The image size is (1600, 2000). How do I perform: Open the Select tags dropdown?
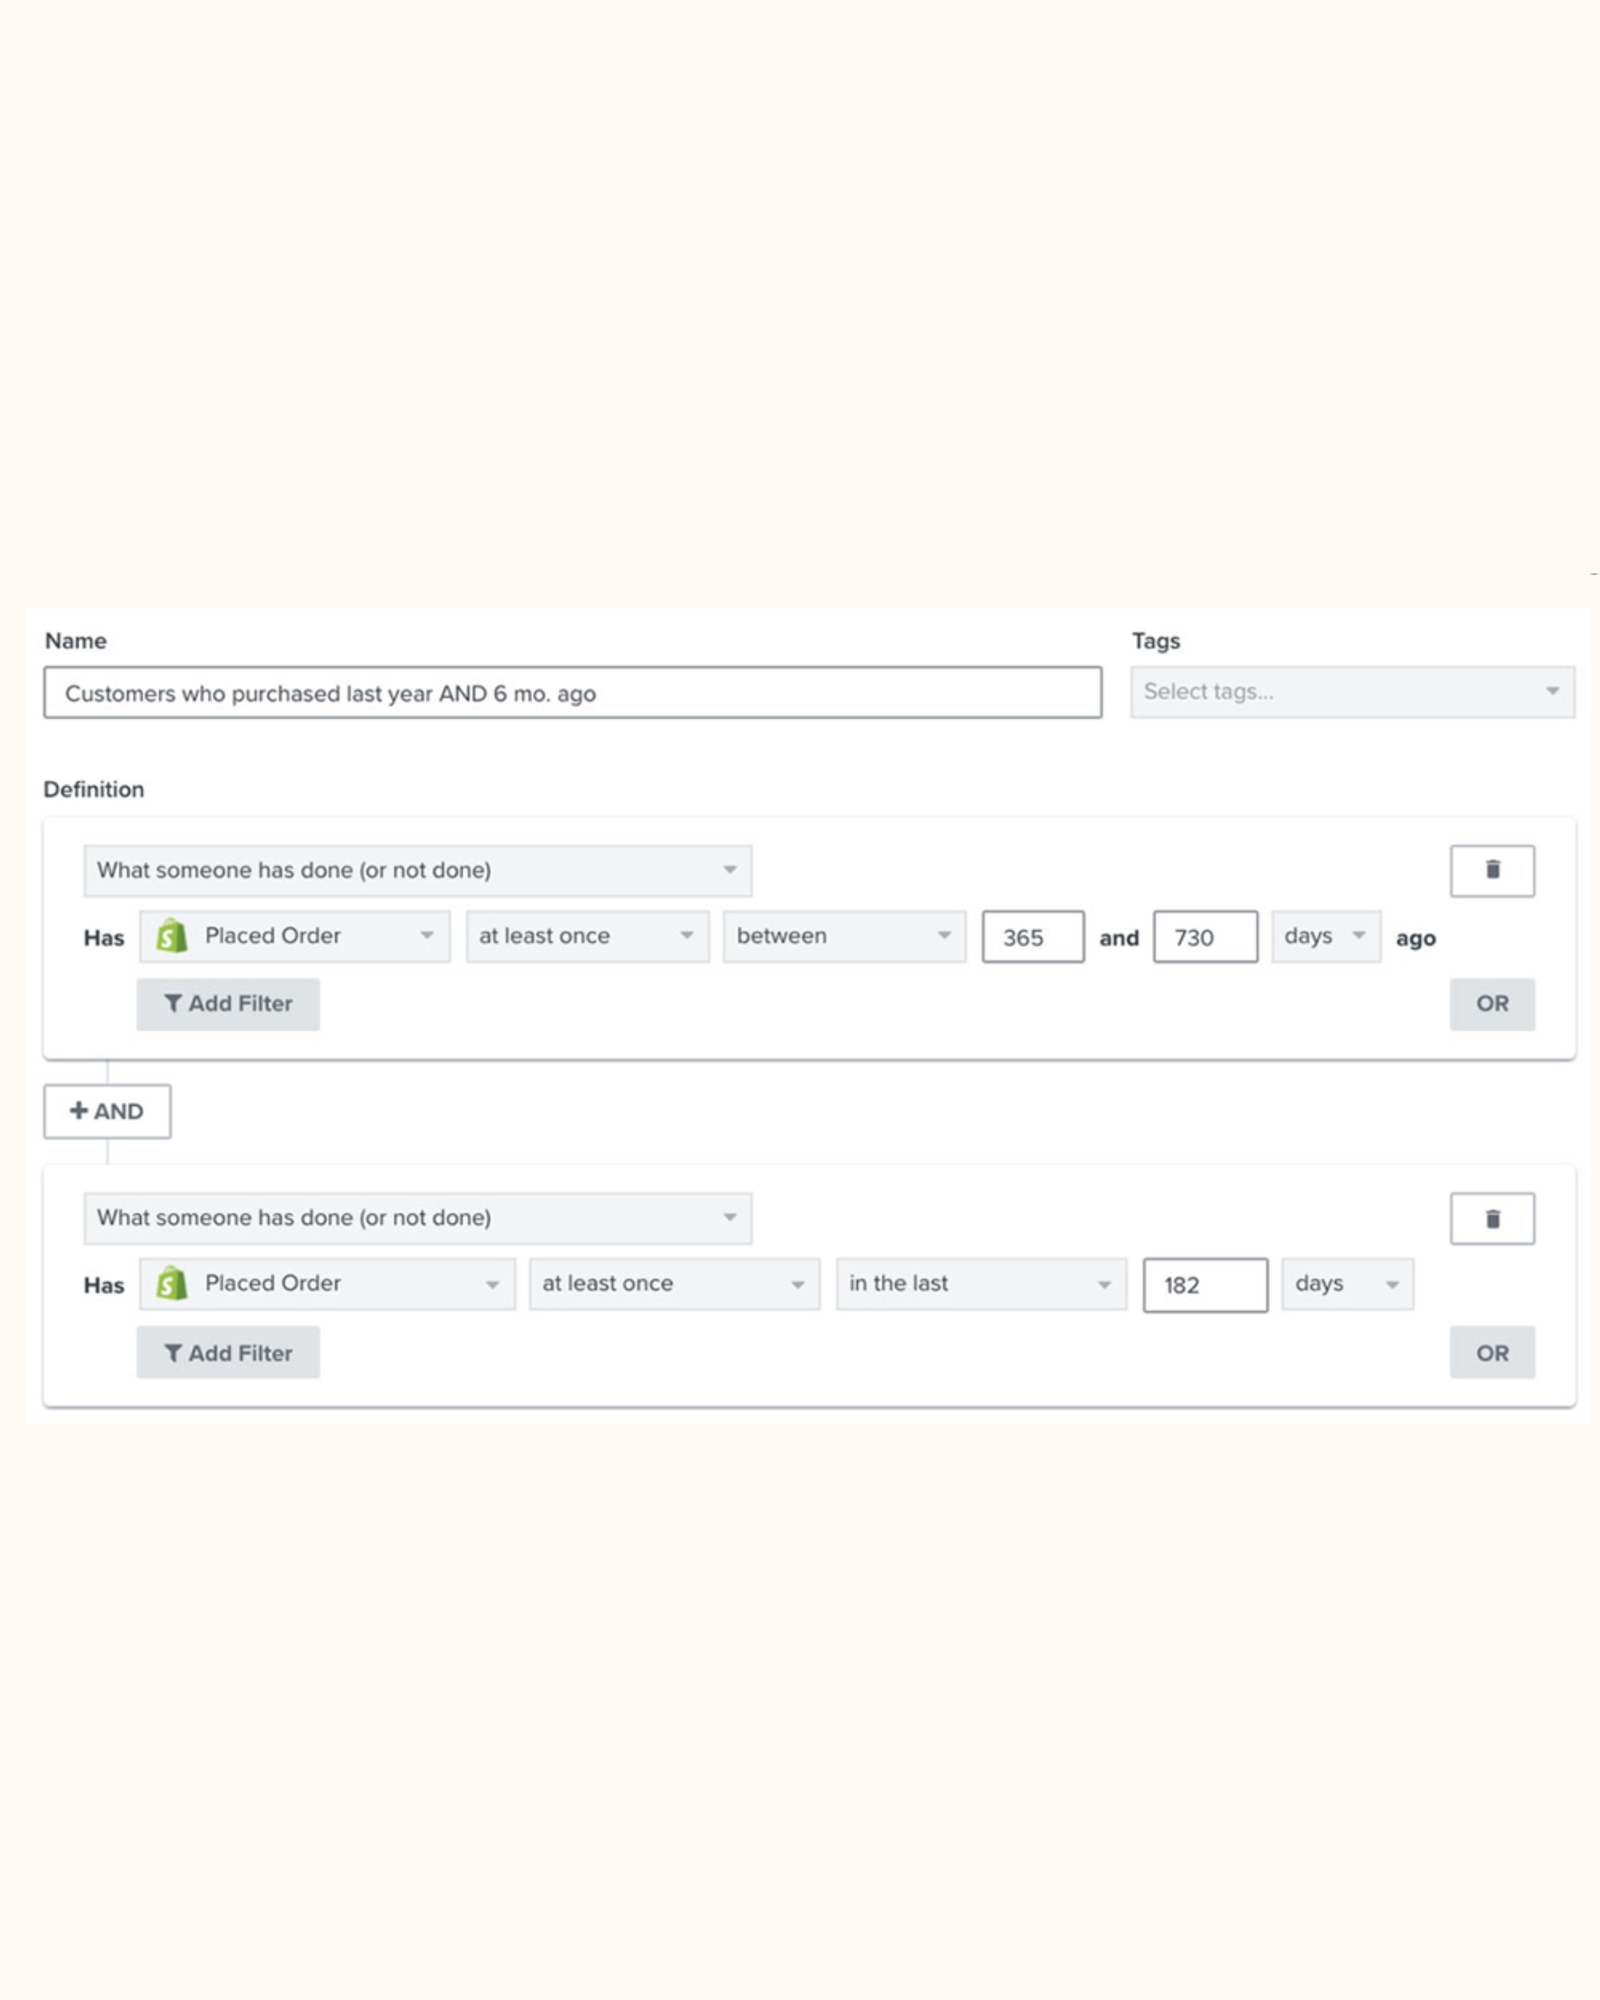[1352, 692]
